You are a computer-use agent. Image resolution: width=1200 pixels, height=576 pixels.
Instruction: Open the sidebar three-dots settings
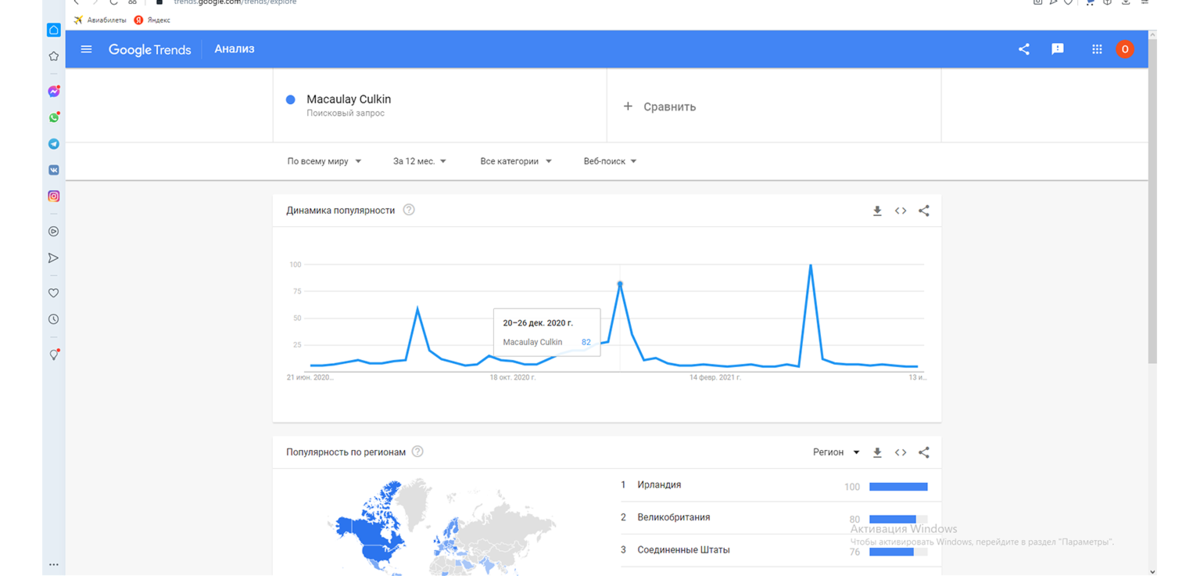[54, 565]
